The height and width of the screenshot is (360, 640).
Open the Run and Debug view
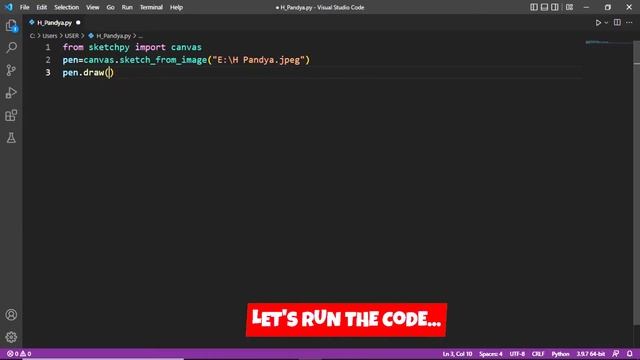pyautogui.click(x=11, y=93)
